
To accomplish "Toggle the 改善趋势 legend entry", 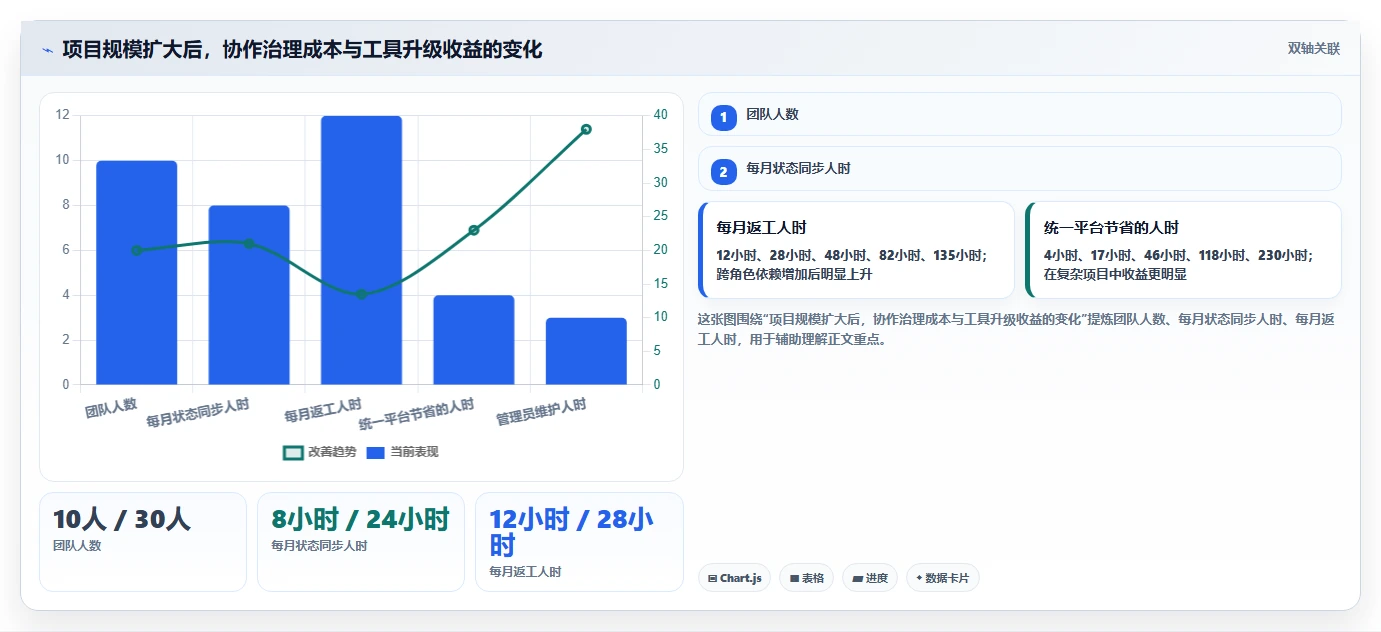I will coord(319,452).
